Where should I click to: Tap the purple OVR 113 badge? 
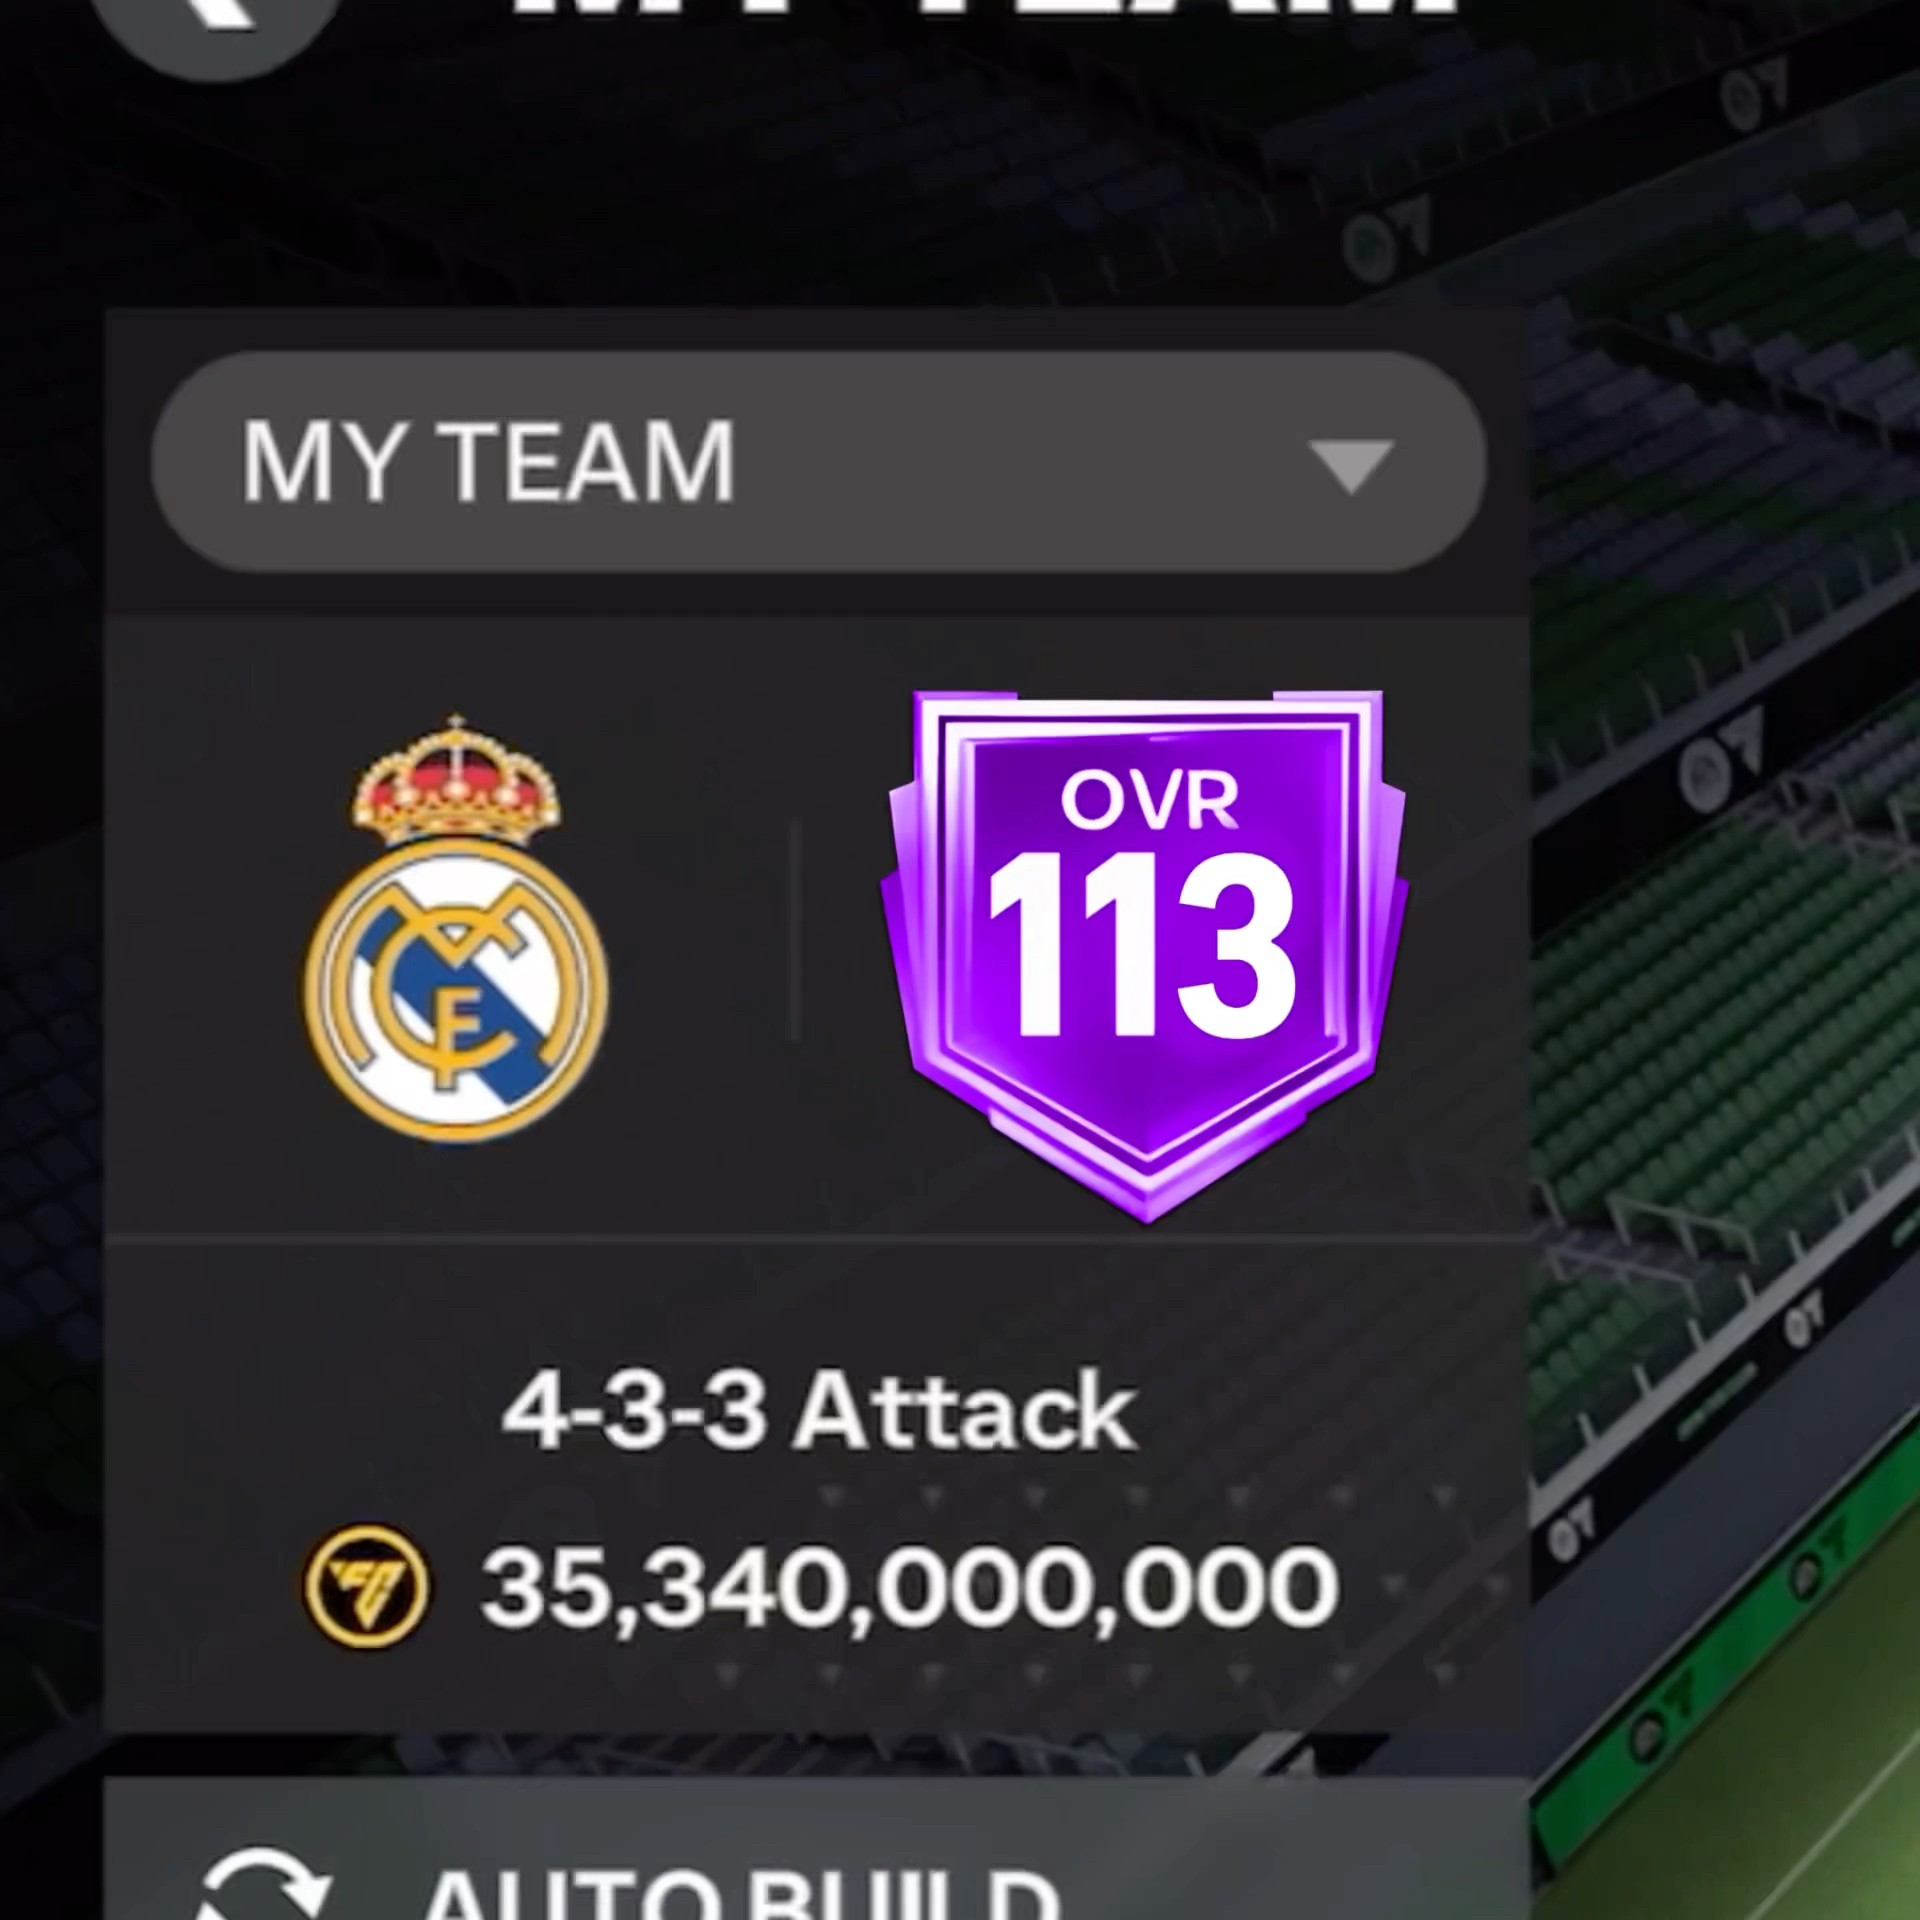[1145, 955]
